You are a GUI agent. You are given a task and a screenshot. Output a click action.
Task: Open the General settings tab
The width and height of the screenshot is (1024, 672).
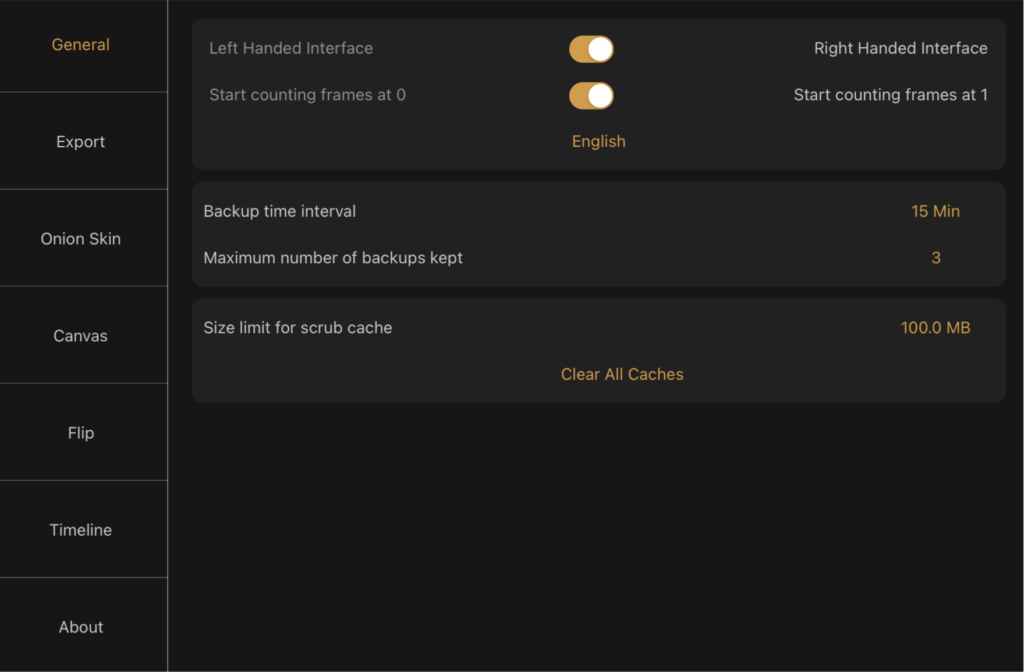(x=81, y=44)
